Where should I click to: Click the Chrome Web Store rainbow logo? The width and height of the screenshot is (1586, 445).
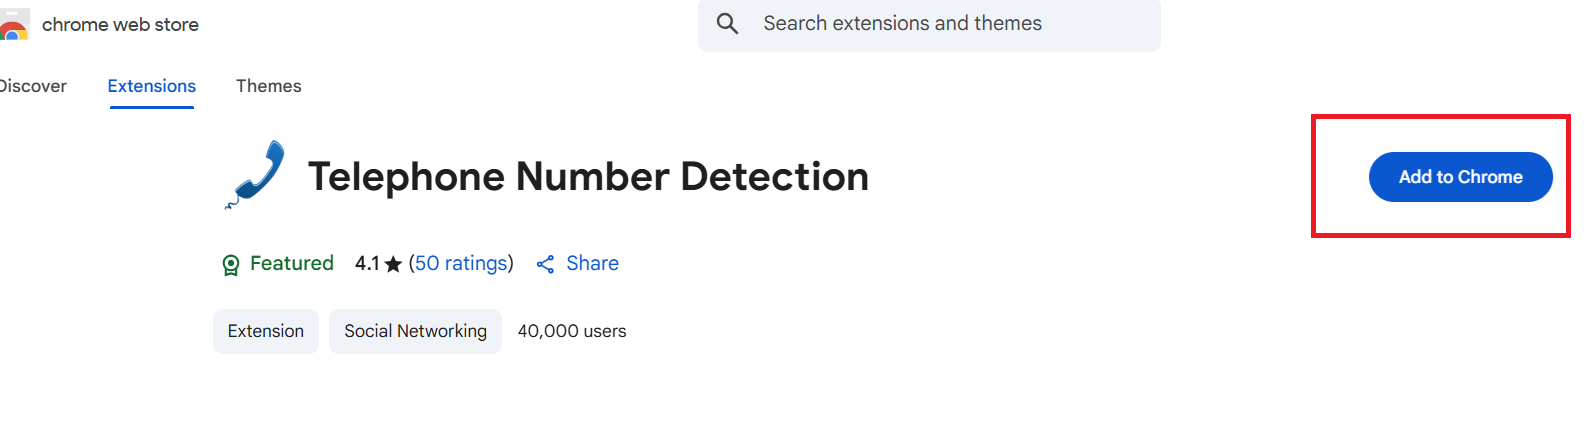coord(12,27)
